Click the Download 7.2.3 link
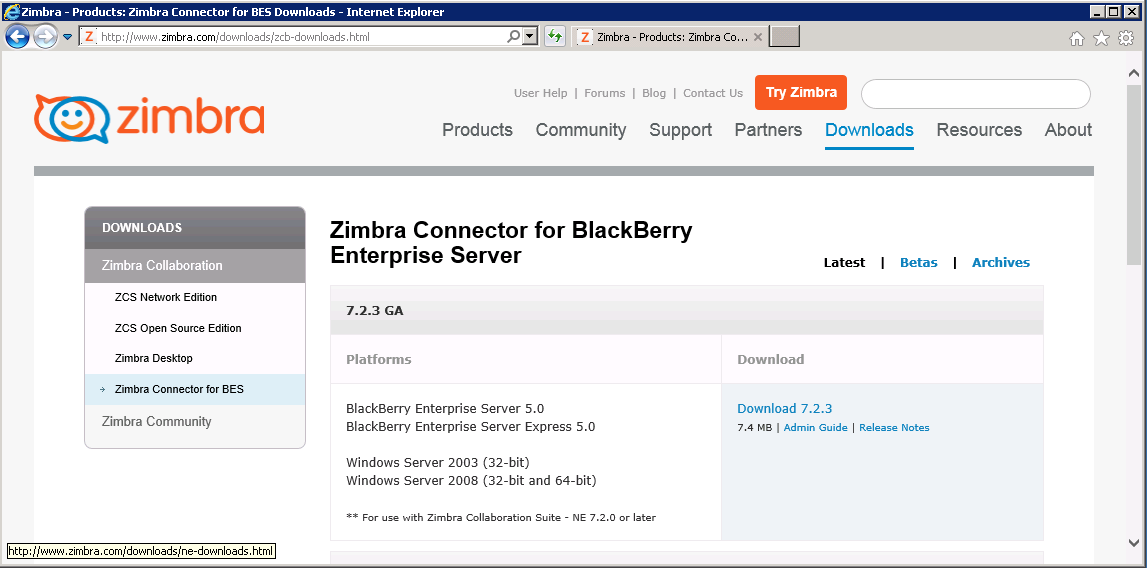The height and width of the screenshot is (568, 1147). 784,408
